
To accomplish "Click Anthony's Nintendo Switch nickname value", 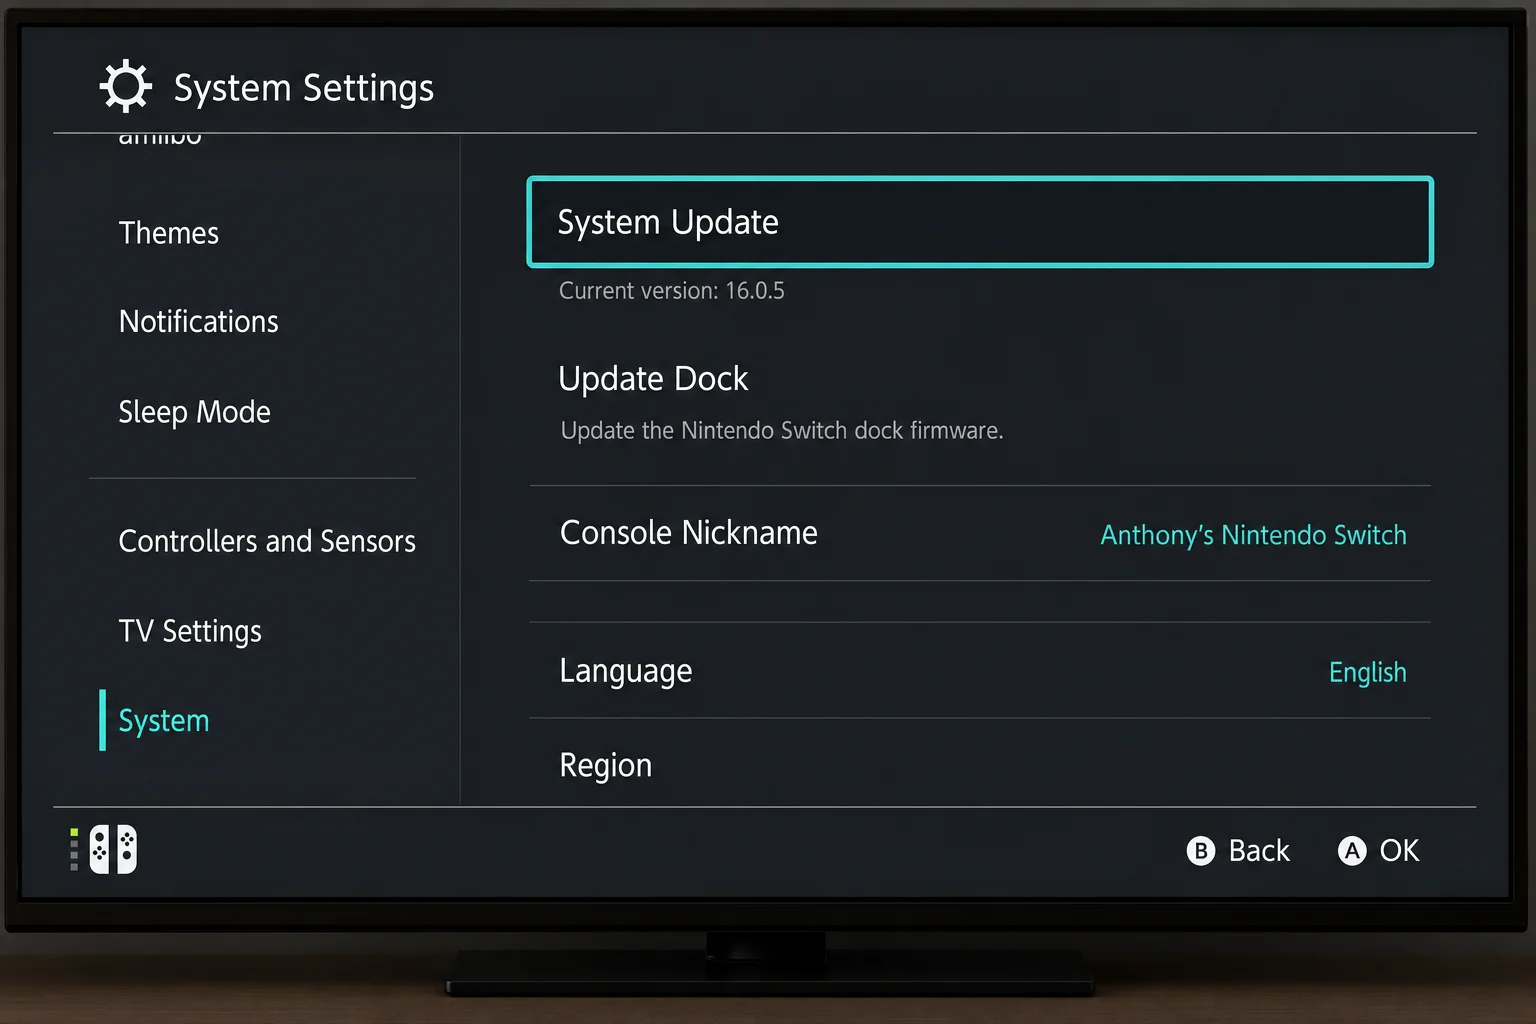I will [1253, 535].
